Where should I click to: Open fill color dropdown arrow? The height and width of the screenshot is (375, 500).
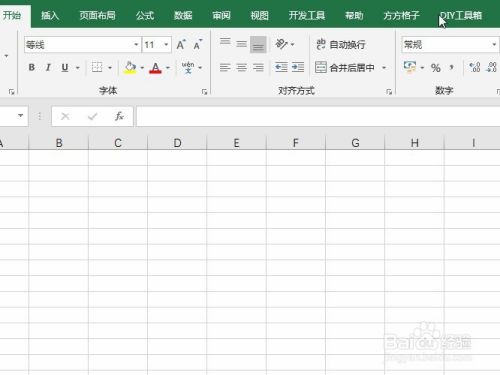(x=142, y=68)
